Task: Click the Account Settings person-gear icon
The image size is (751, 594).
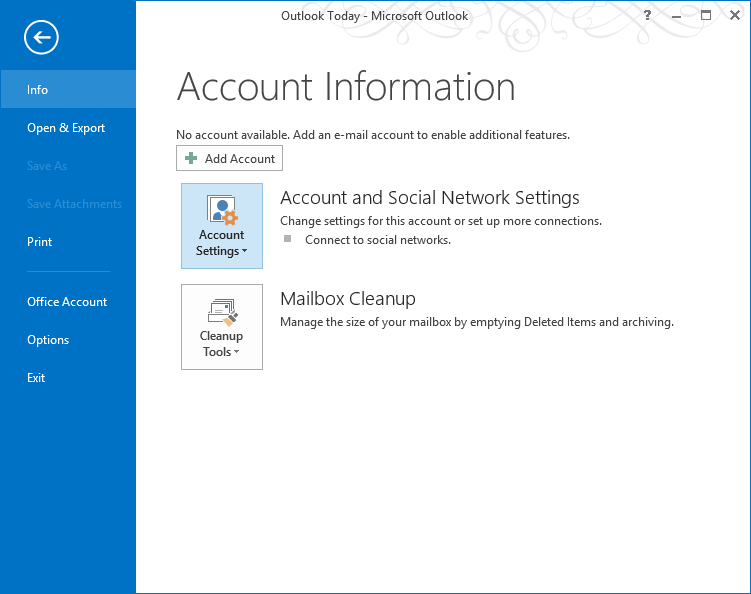Action: coord(221,210)
